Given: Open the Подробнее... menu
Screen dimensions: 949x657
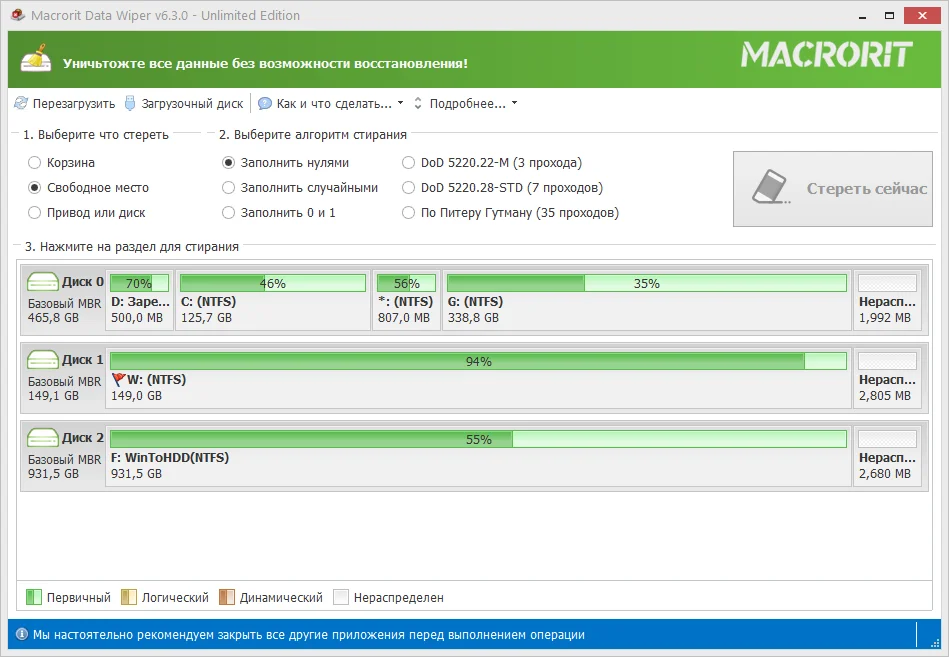Looking at the screenshot, I should point(467,103).
